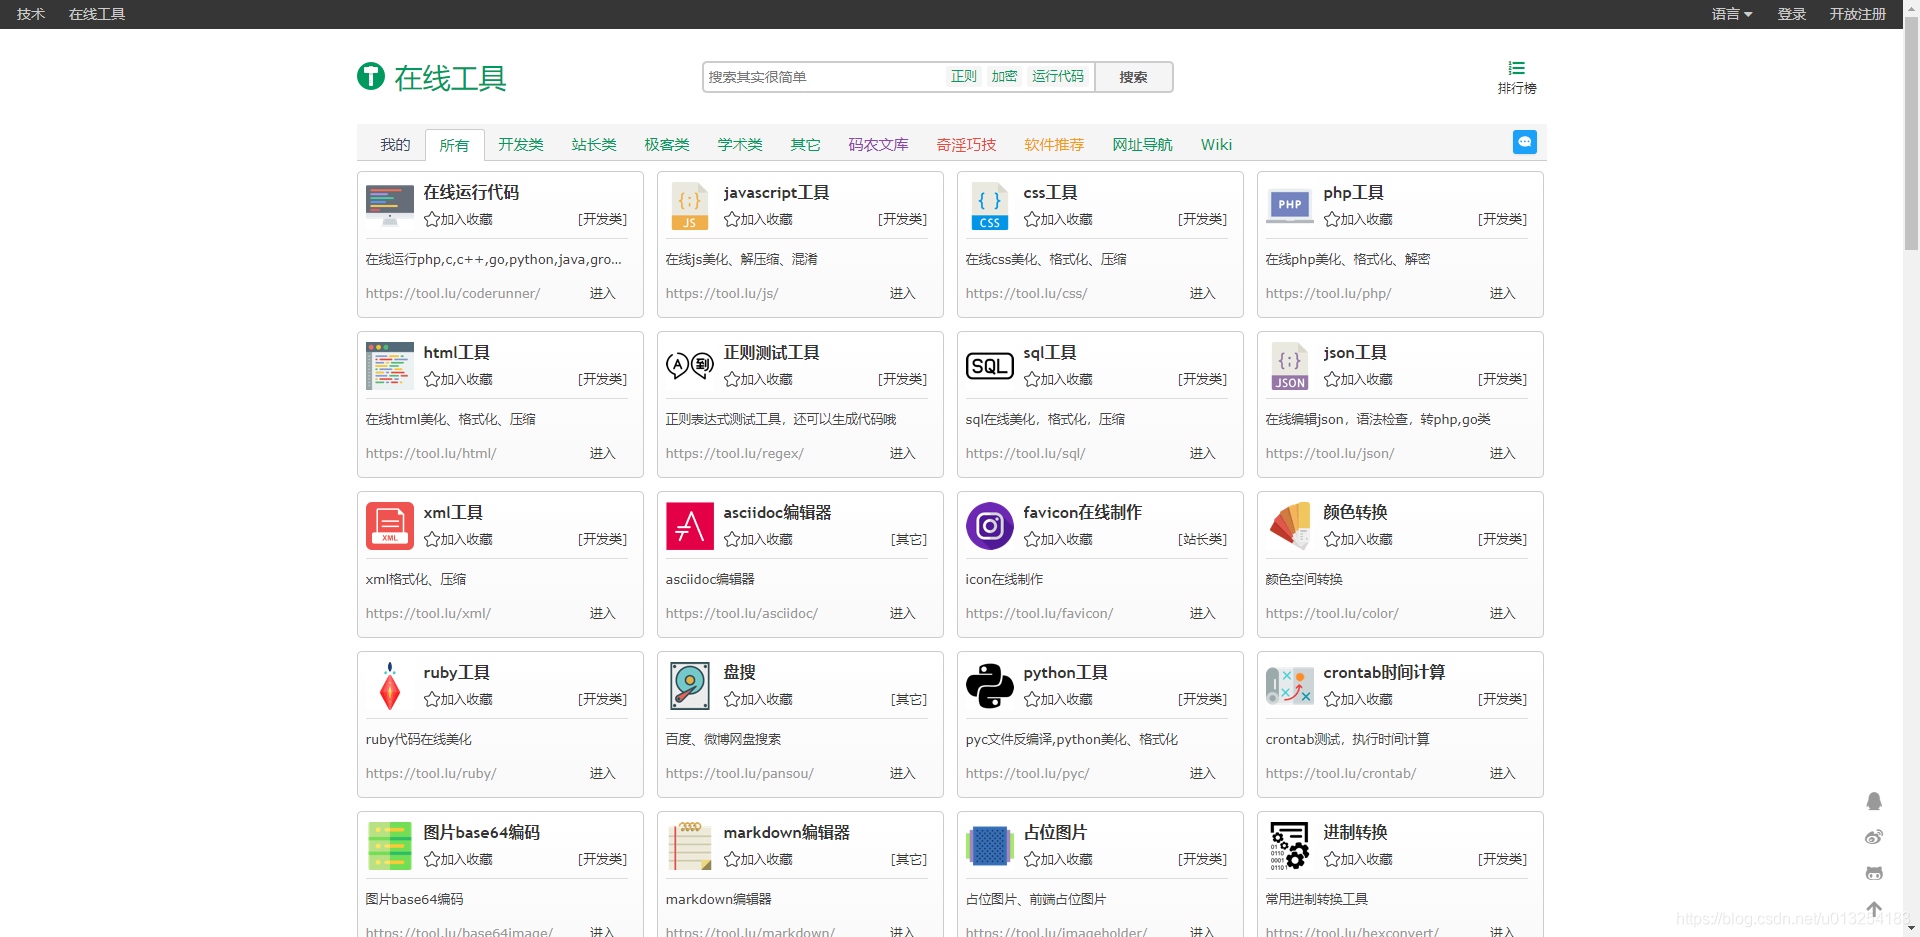Click the Weibo share icon
The height and width of the screenshot is (937, 1920).
1874,837
